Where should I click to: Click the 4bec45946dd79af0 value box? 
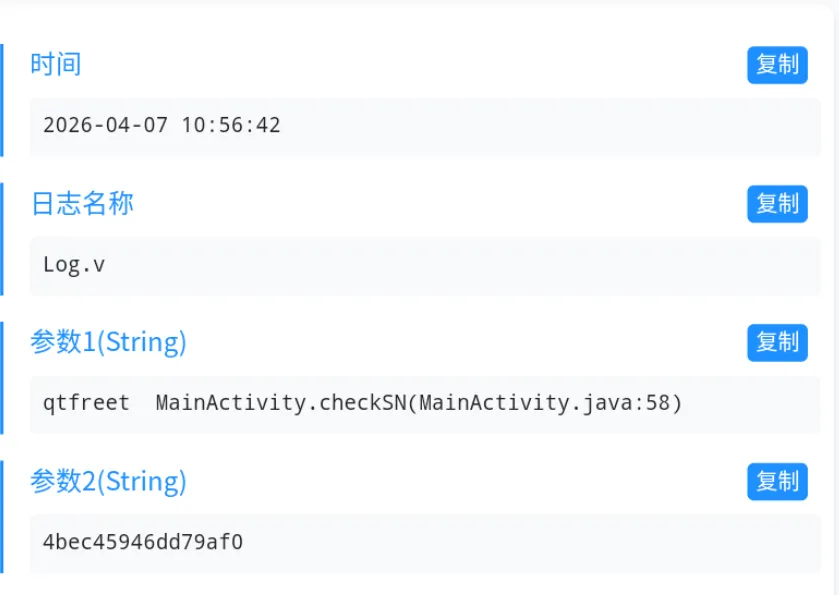coord(425,543)
